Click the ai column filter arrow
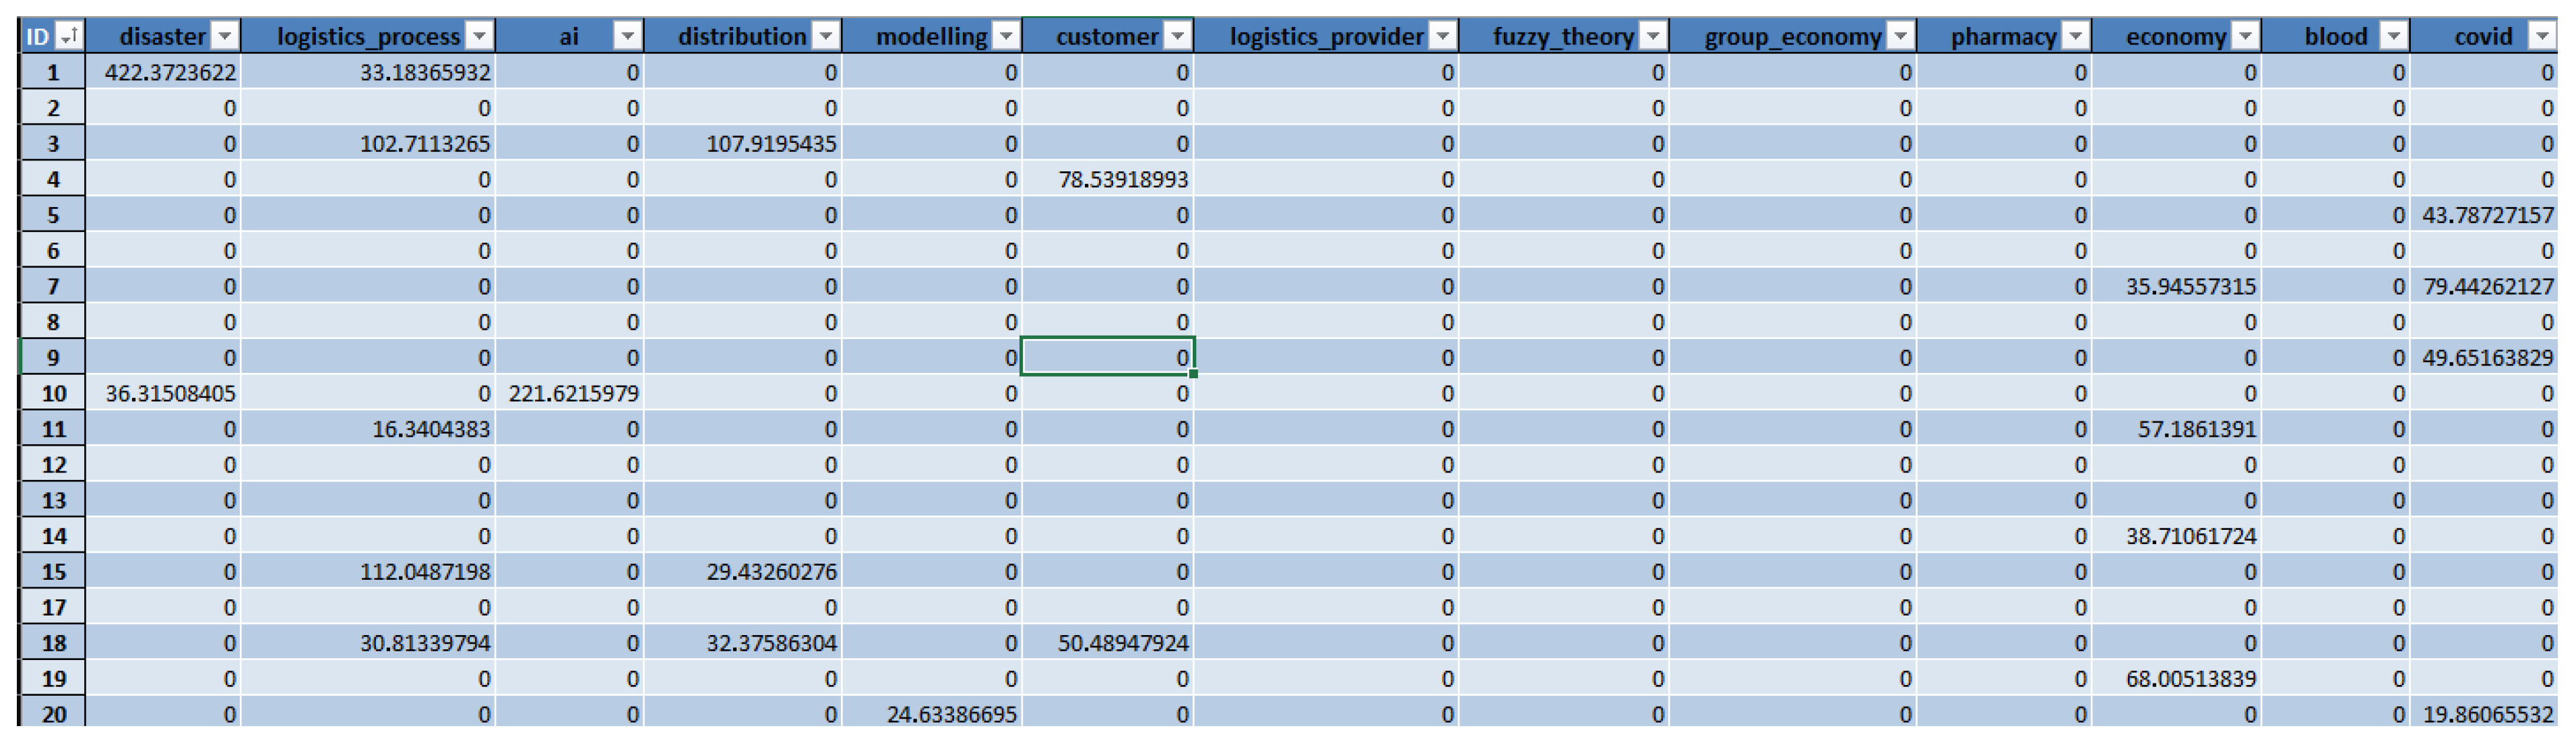The height and width of the screenshot is (747, 2576). coord(627,37)
